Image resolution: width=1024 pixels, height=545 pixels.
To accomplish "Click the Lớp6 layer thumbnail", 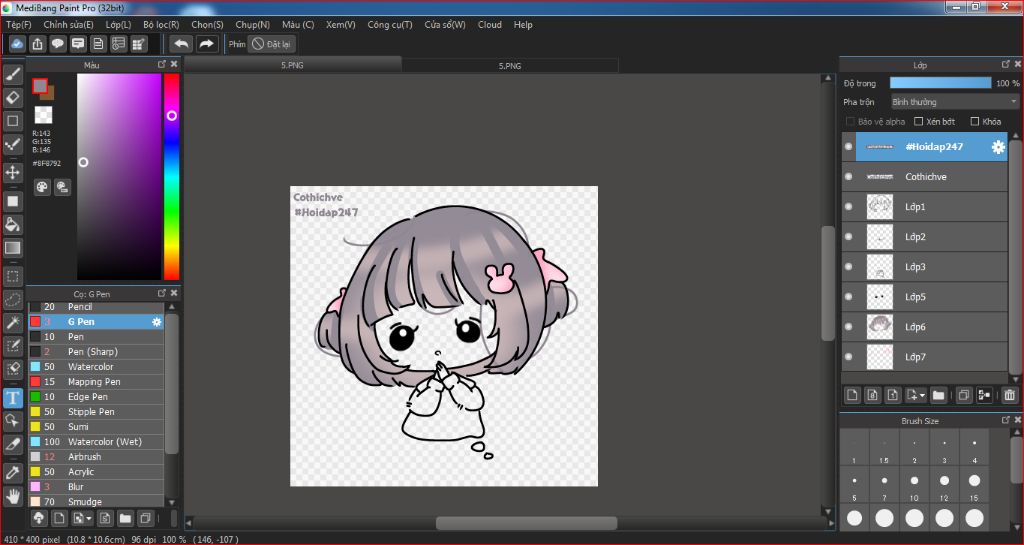I will pyautogui.click(x=880, y=327).
